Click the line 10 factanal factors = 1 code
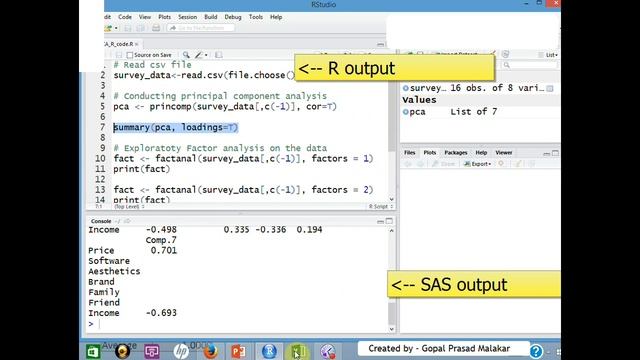This screenshot has height=360, width=640. (x=243, y=158)
